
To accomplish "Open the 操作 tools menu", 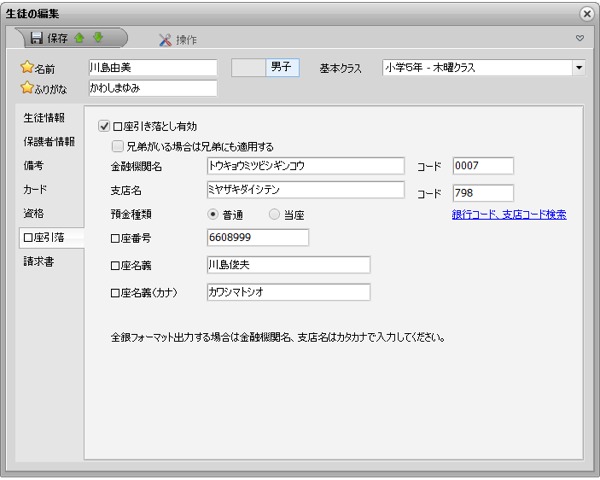I will (x=178, y=40).
